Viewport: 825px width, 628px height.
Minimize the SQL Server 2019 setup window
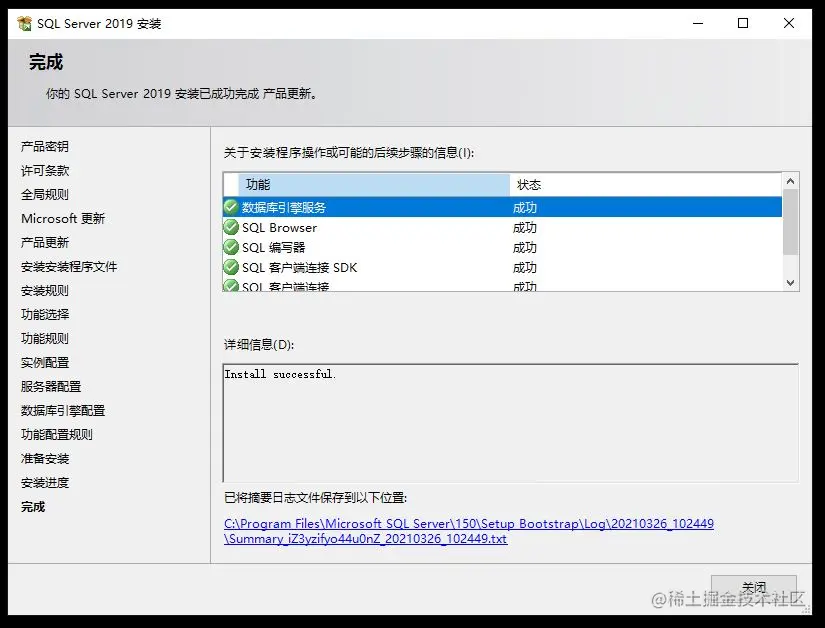click(x=698, y=23)
